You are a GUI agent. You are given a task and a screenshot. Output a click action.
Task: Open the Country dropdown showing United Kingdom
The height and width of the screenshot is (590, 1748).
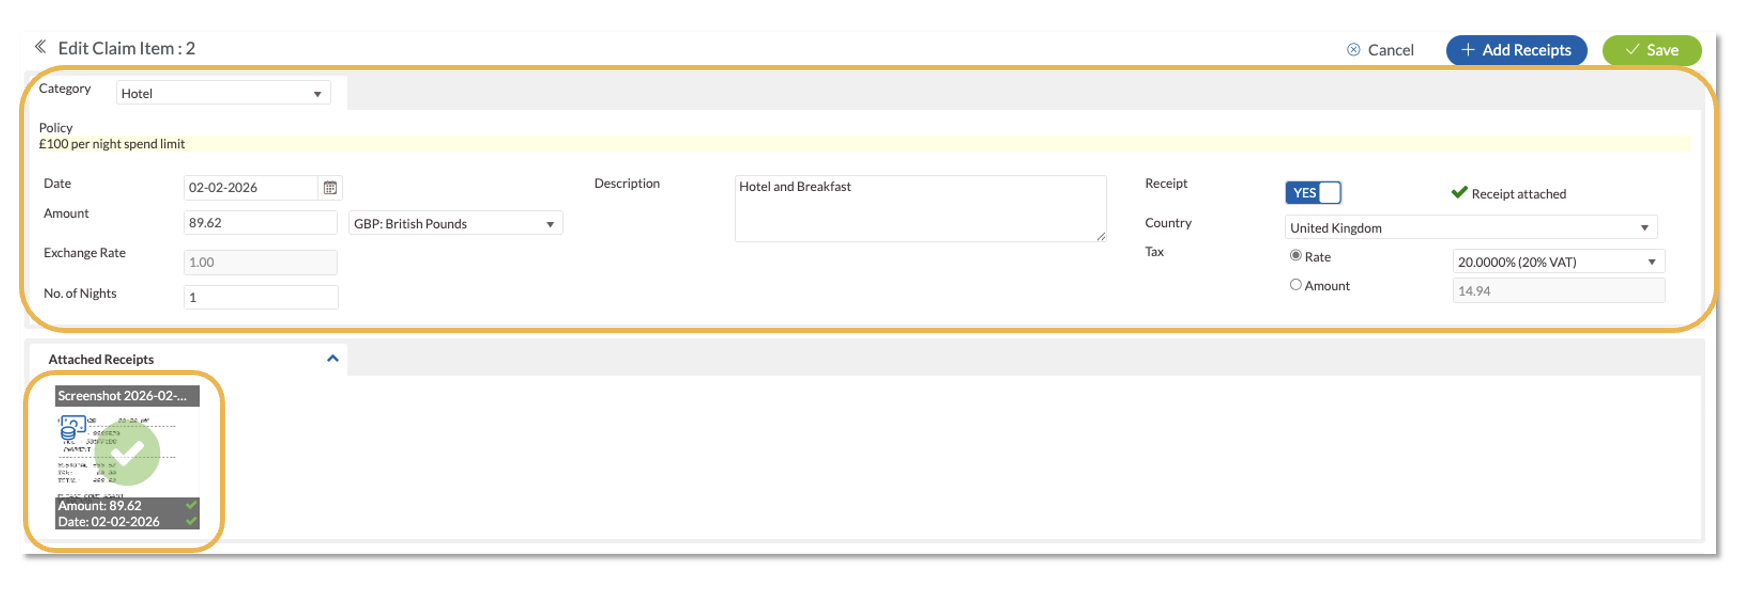coord(1470,228)
